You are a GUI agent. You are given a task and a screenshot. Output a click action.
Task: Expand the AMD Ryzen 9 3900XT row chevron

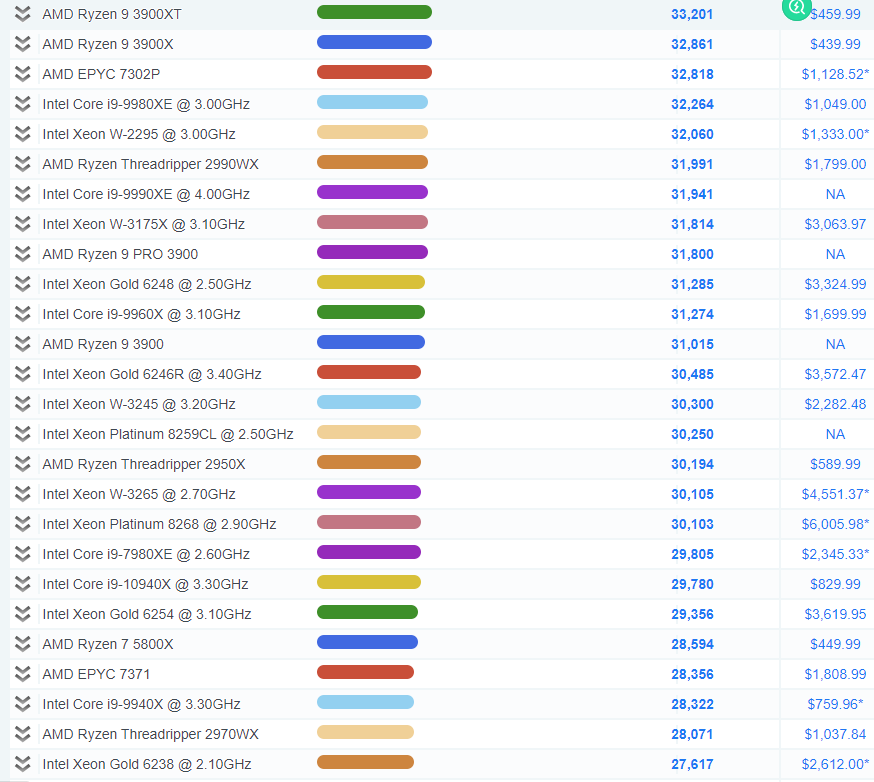pyautogui.click(x=22, y=14)
